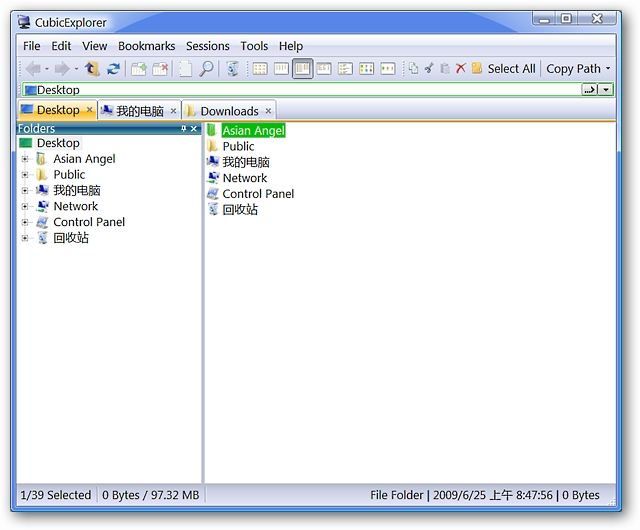Select Asian Angel in folder tree

coord(84,159)
